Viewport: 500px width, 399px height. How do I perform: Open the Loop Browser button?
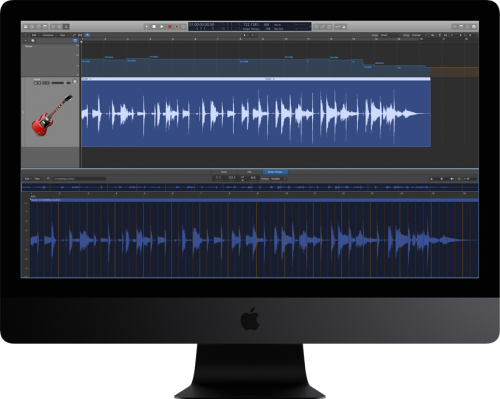pos(467,27)
